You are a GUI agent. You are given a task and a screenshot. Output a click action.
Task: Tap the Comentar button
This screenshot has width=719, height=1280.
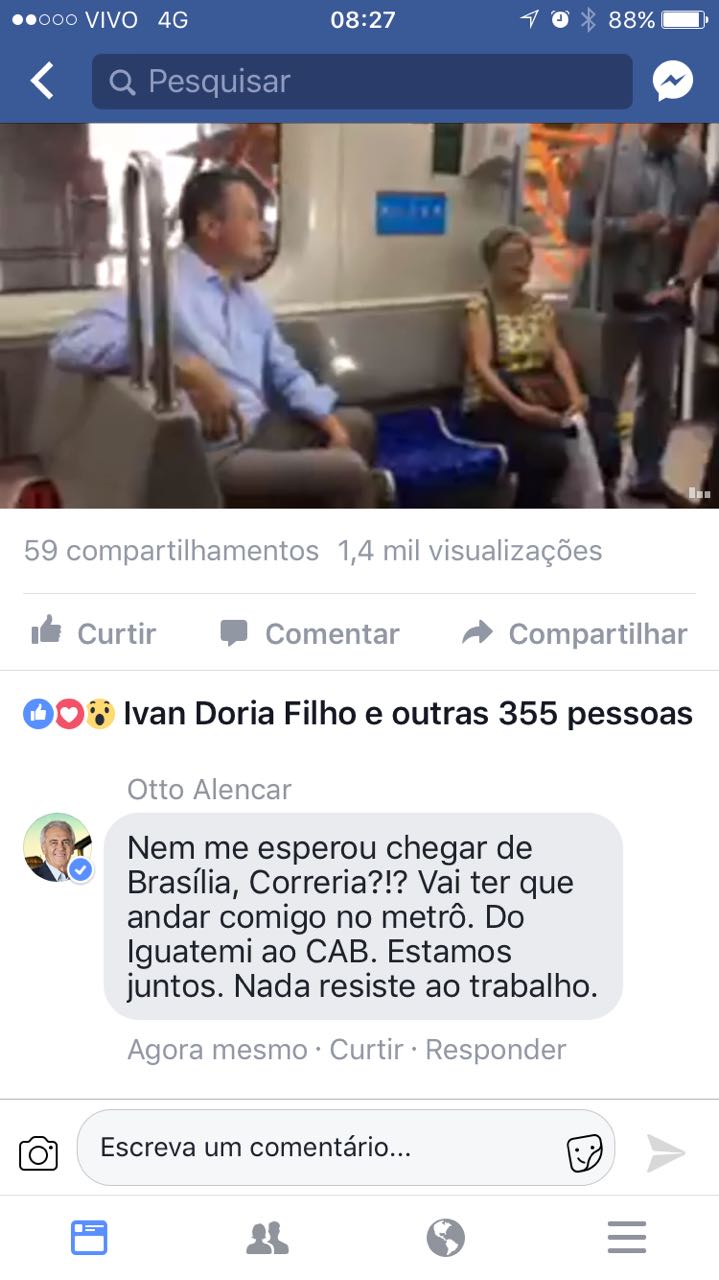pyautogui.click(x=309, y=633)
